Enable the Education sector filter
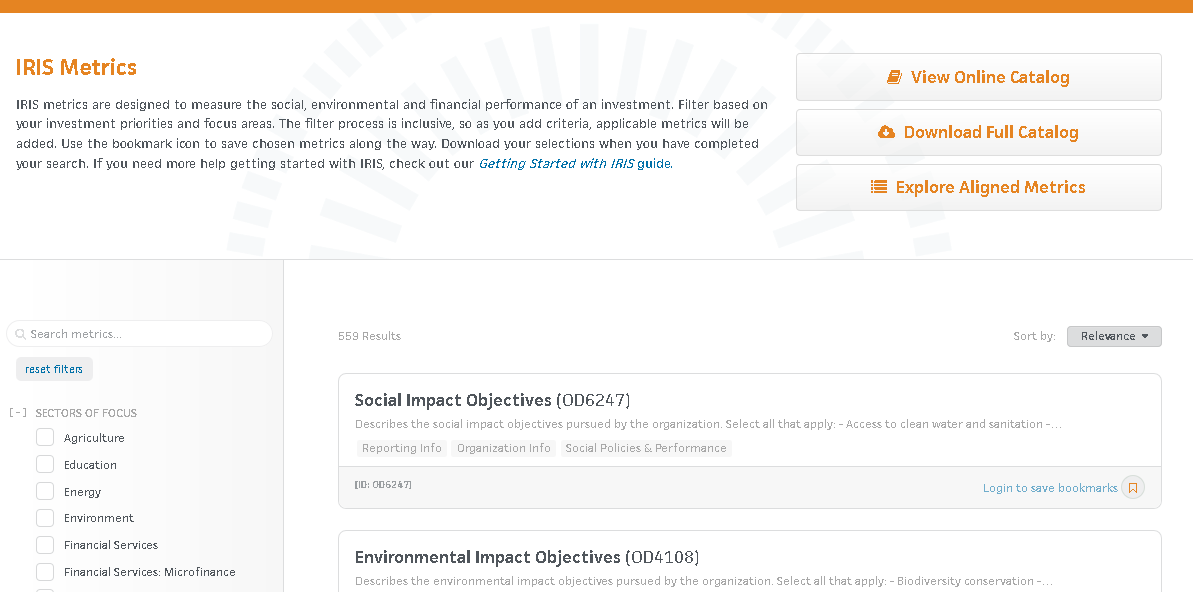Image resolution: width=1193 pixels, height=592 pixels. 45,465
